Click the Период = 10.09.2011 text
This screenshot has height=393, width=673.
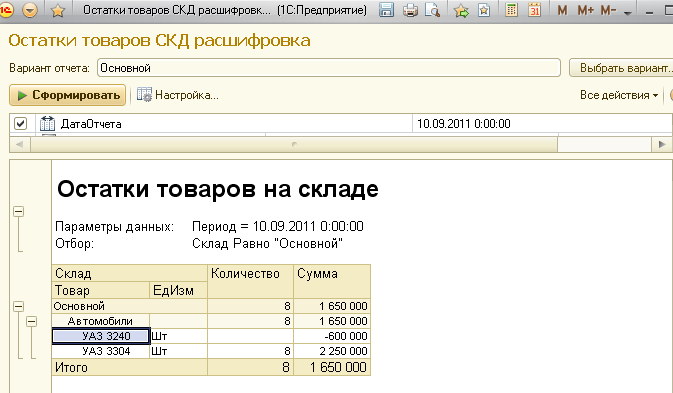pos(277,226)
